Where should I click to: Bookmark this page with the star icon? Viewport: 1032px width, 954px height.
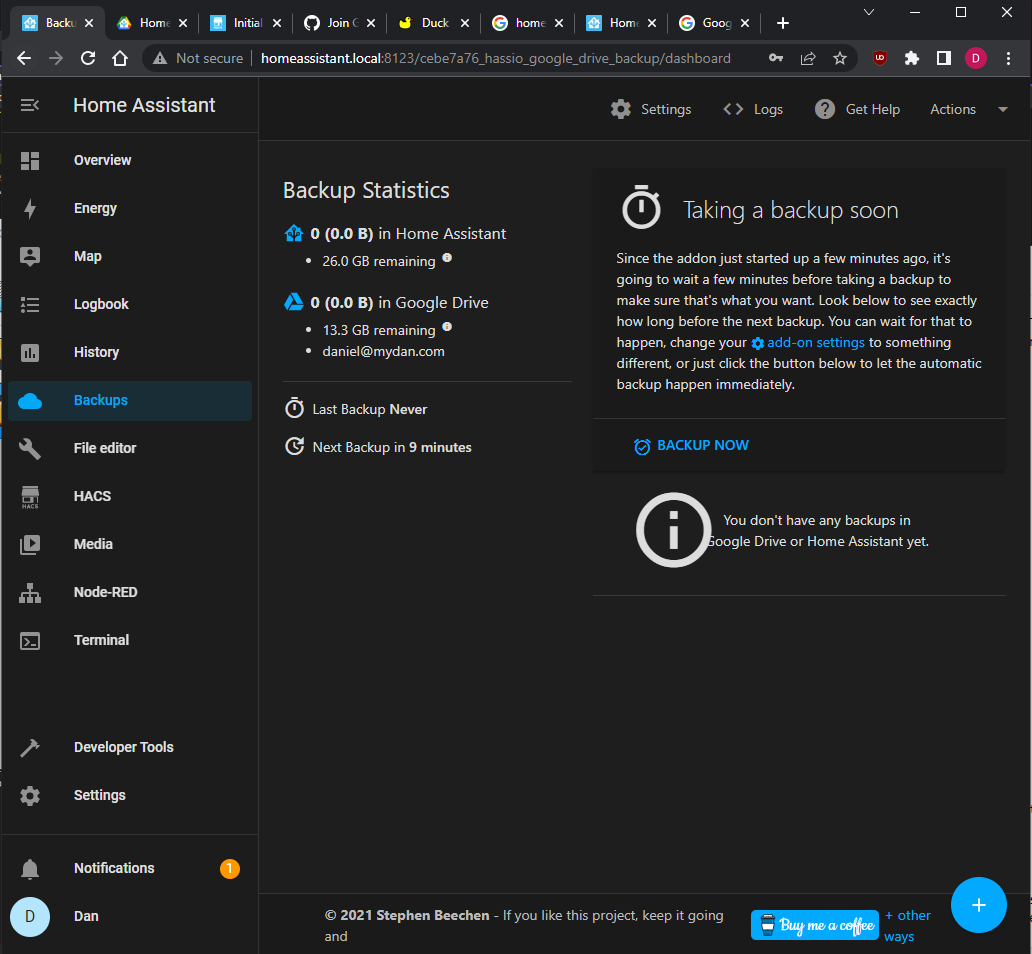coord(840,58)
